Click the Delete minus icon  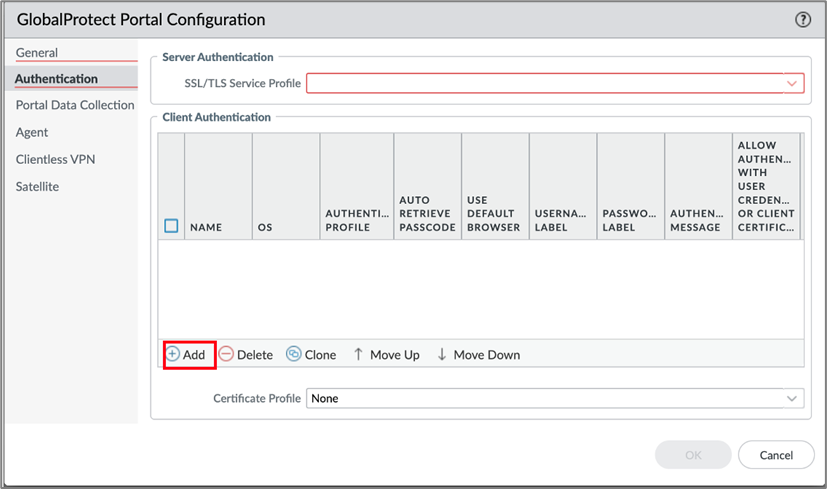tap(227, 354)
